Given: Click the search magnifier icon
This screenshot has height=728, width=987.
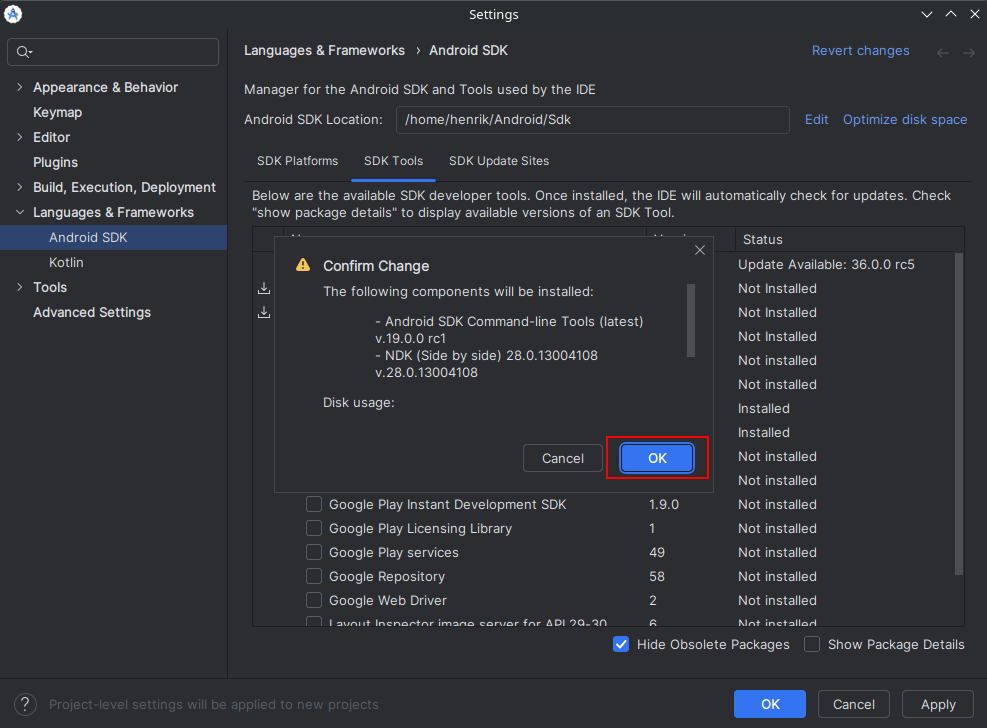Looking at the screenshot, I should click(x=23, y=52).
